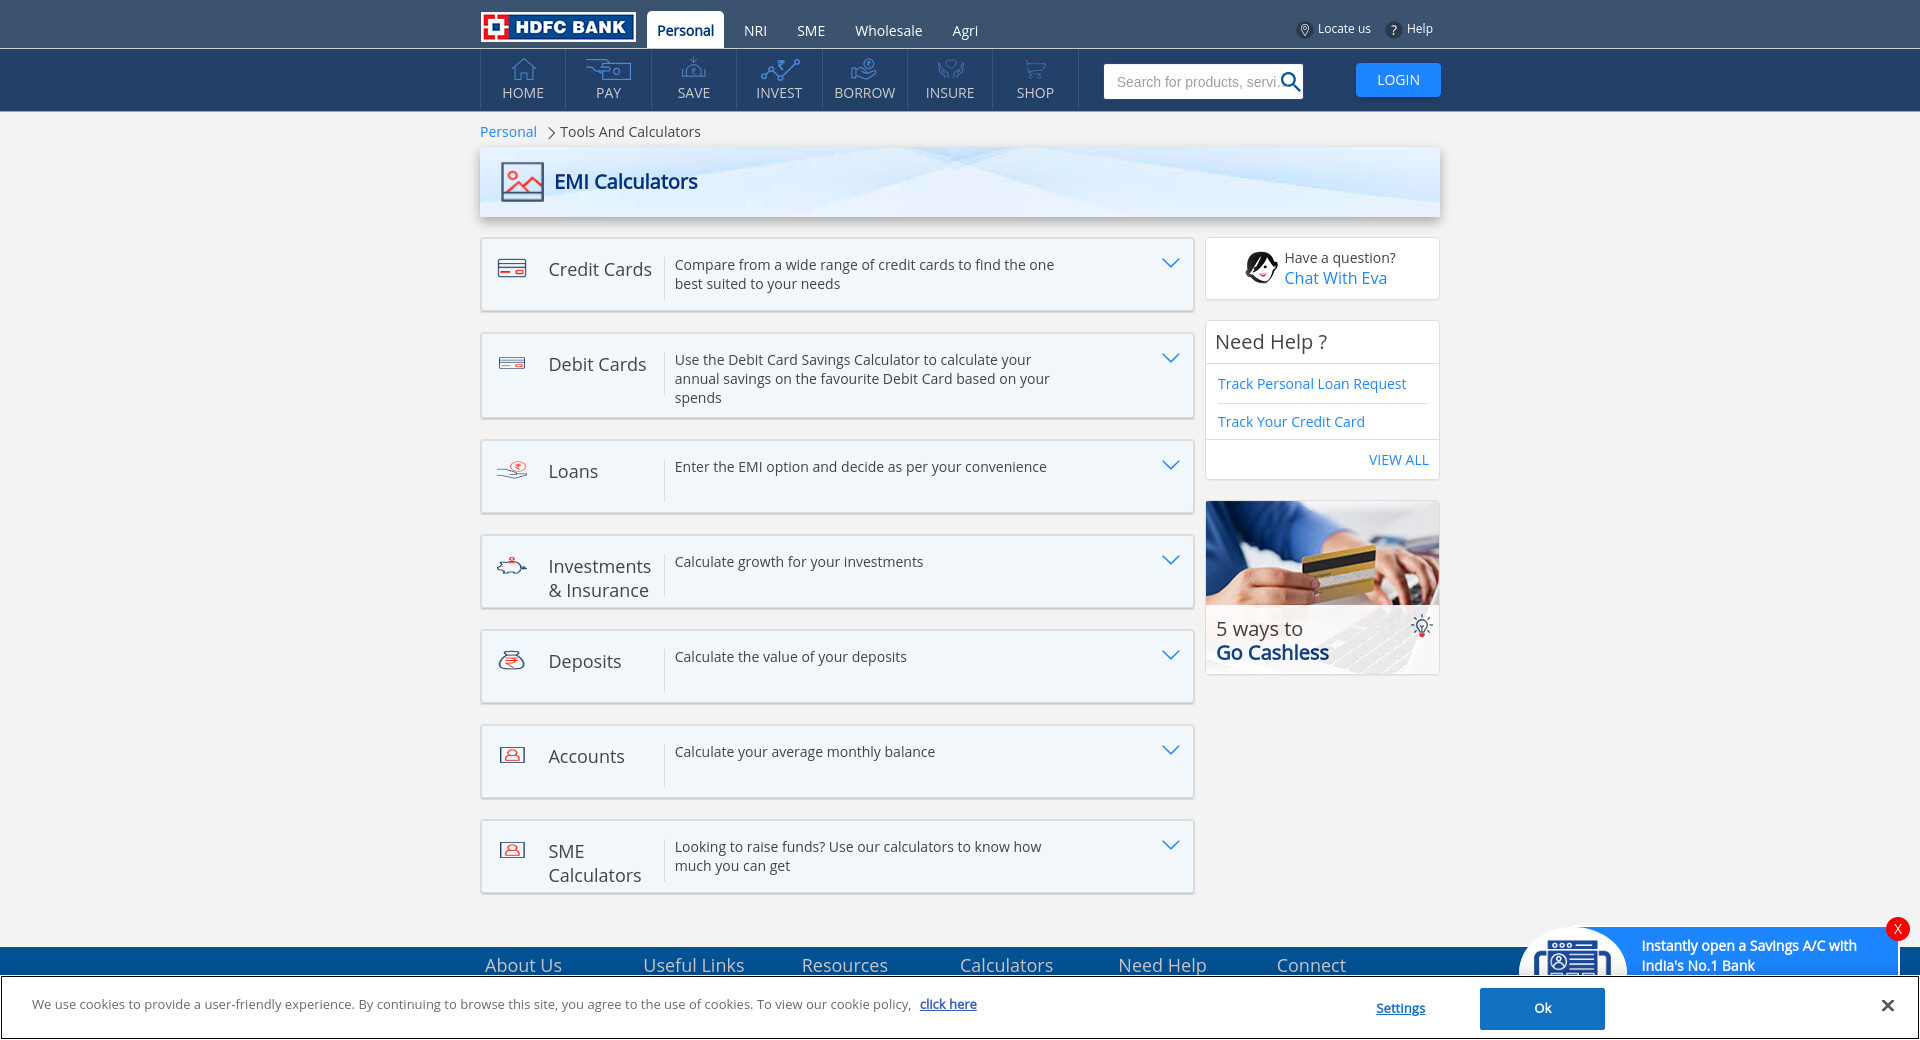Open the INVEST menu icon
1920x1040 pixels.
[779, 70]
